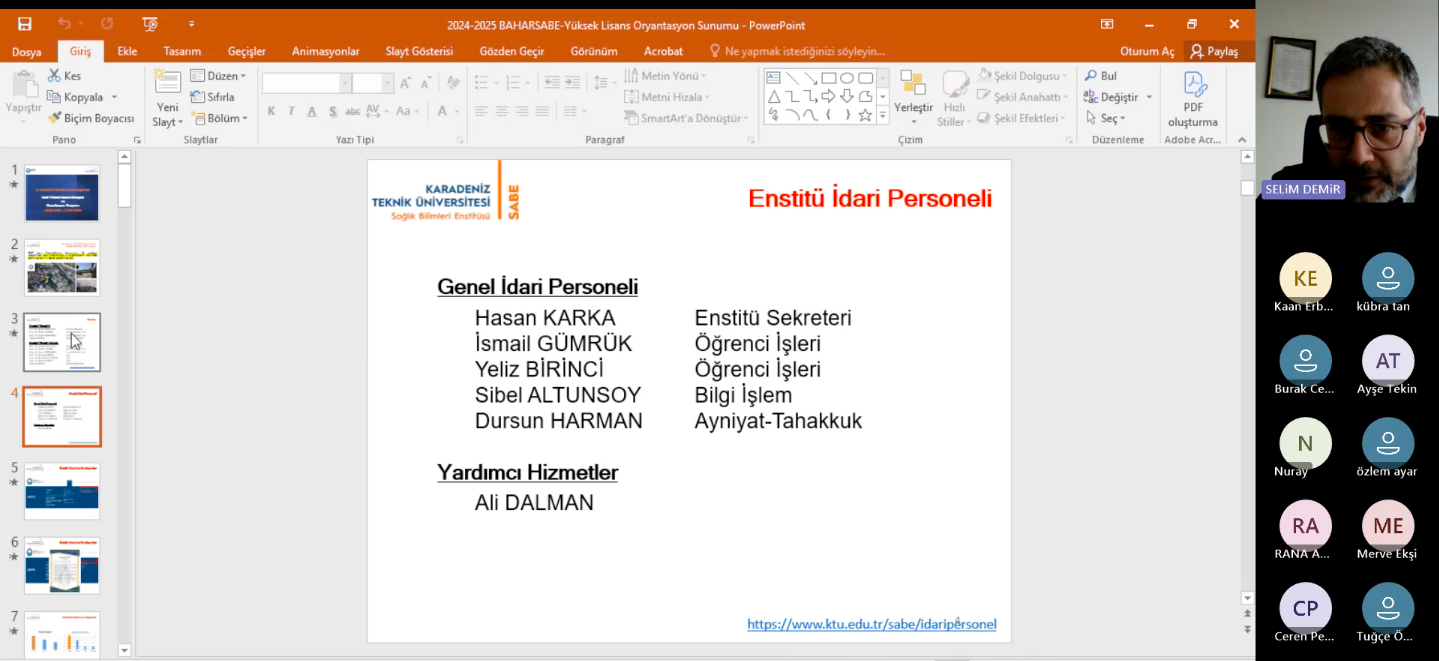
Task: Start slideshow from beginning quick access icon
Action: [150, 24]
